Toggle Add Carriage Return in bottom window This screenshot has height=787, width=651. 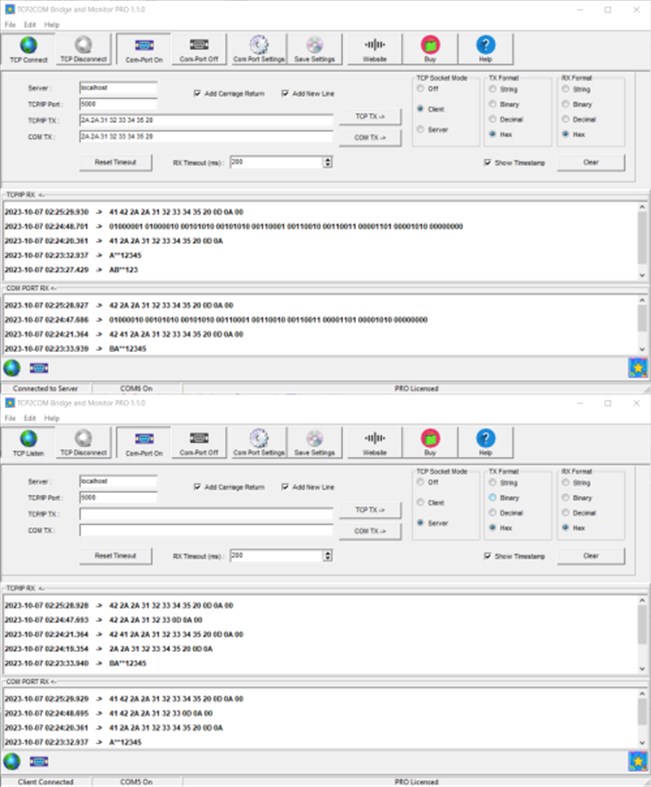197,487
